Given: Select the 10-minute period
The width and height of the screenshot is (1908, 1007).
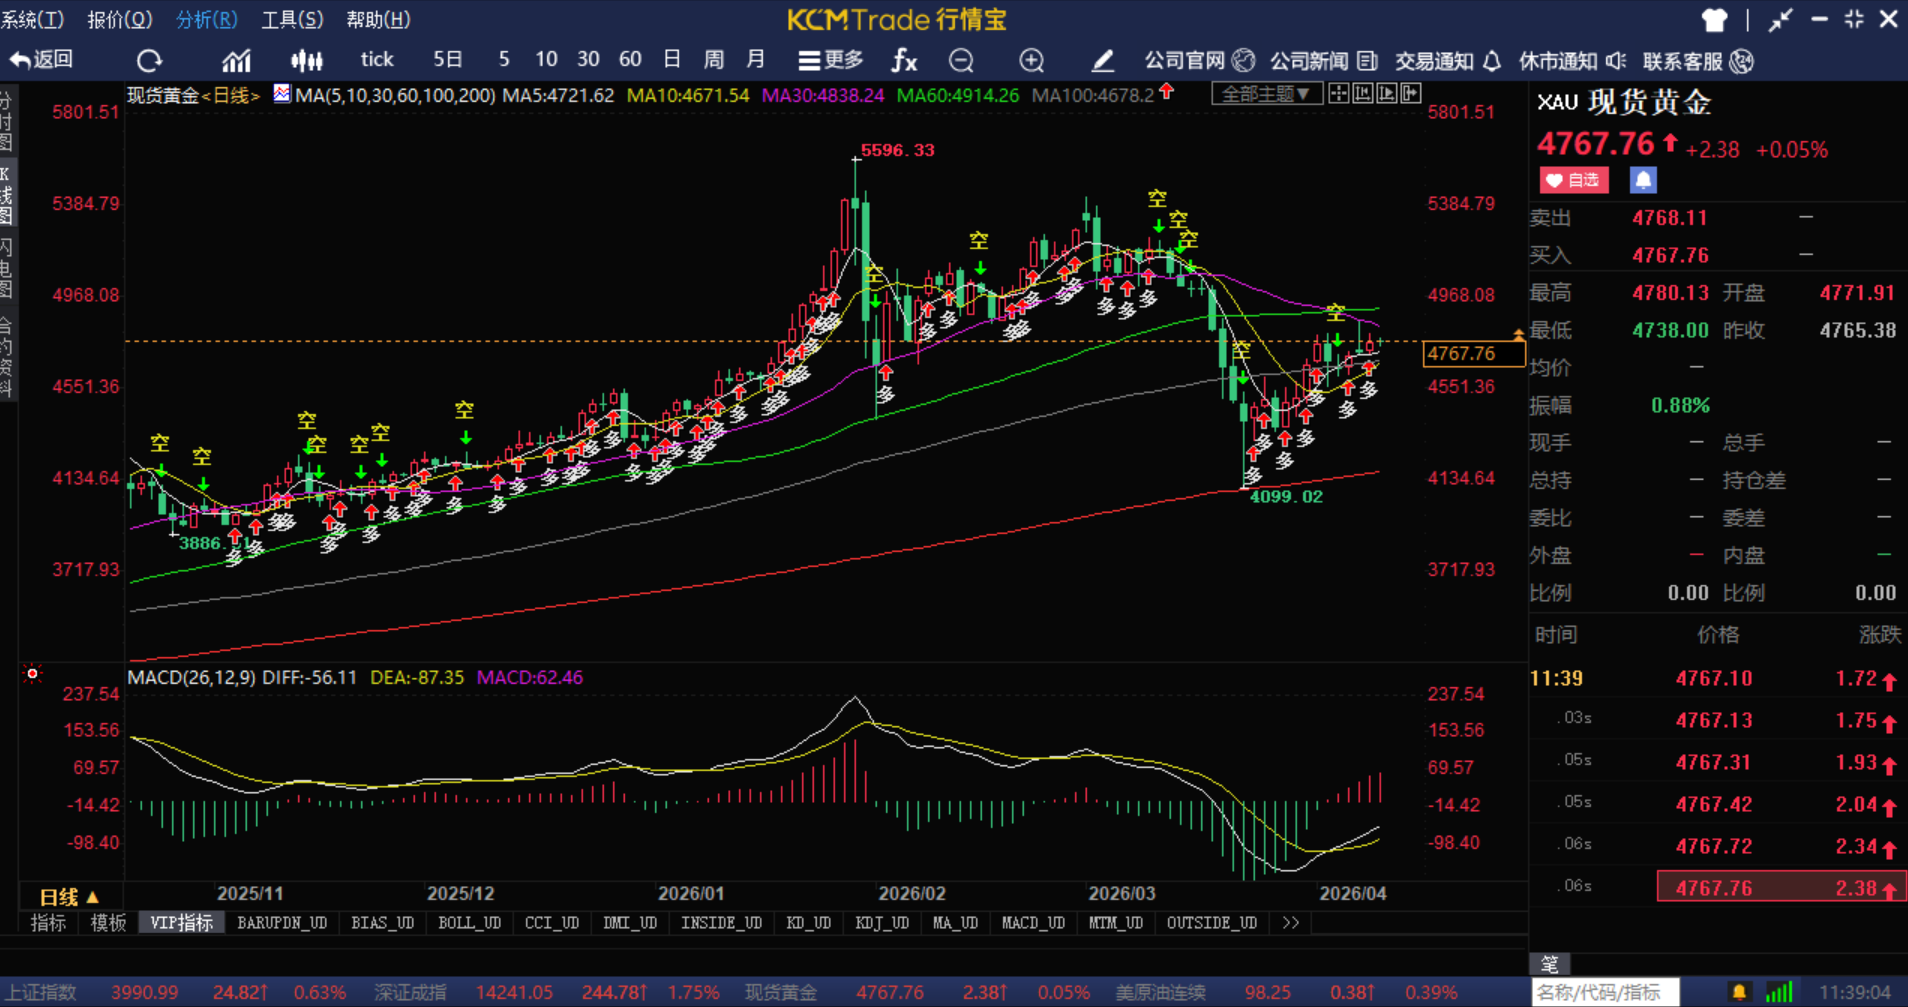Looking at the screenshot, I should pos(546,60).
